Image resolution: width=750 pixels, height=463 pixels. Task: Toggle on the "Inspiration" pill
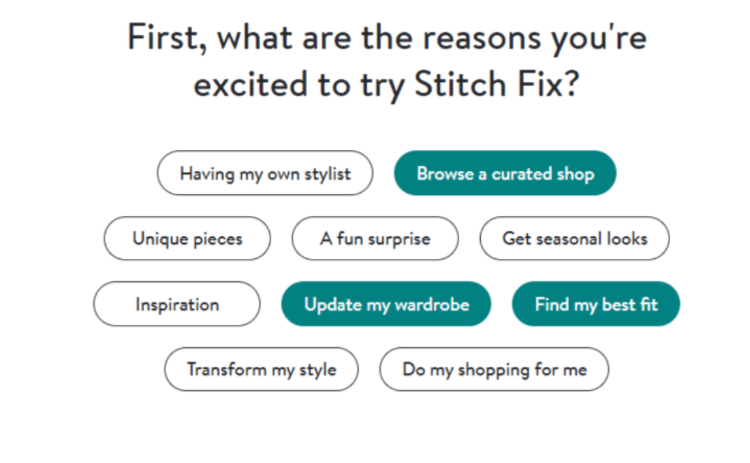tap(177, 304)
